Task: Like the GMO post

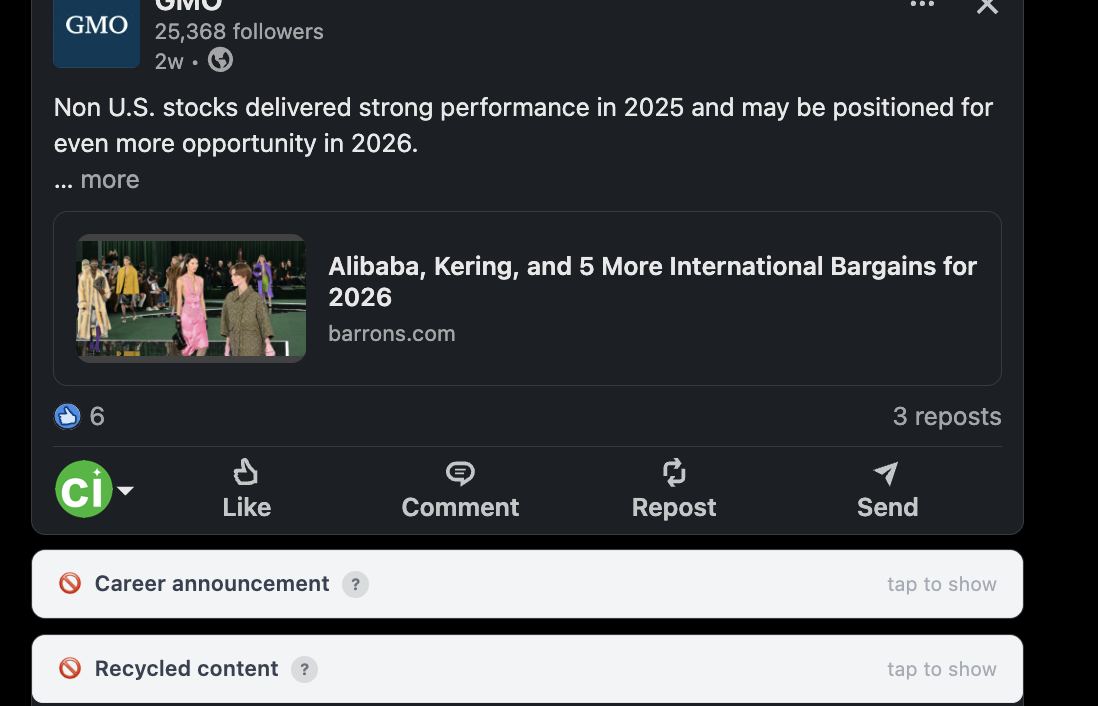Action: pyautogui.click(x=246, y=489)
